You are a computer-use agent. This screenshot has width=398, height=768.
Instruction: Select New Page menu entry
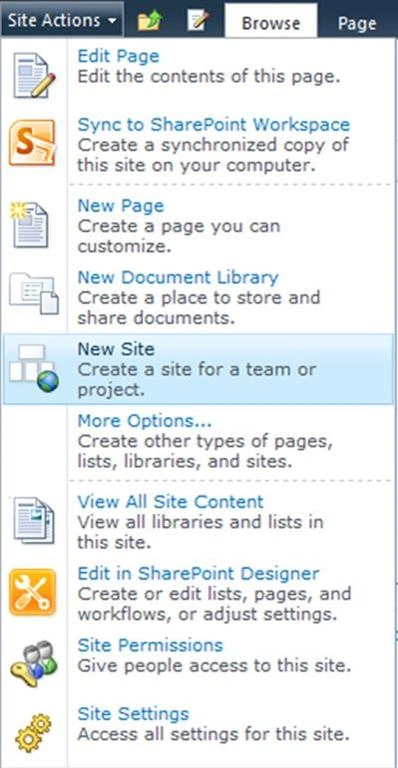coord(121,206)
